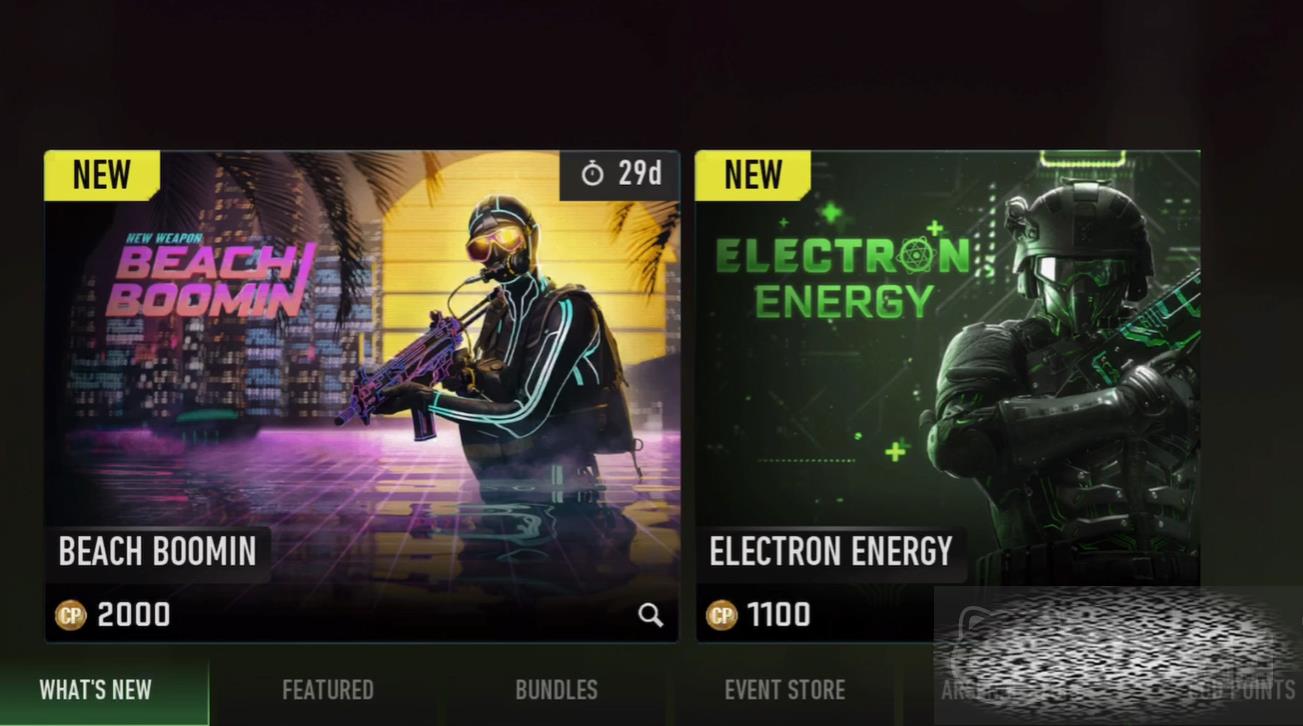Select the What's New tab
The width and height of the screenshot is (1303, 726).
point(96,690)
